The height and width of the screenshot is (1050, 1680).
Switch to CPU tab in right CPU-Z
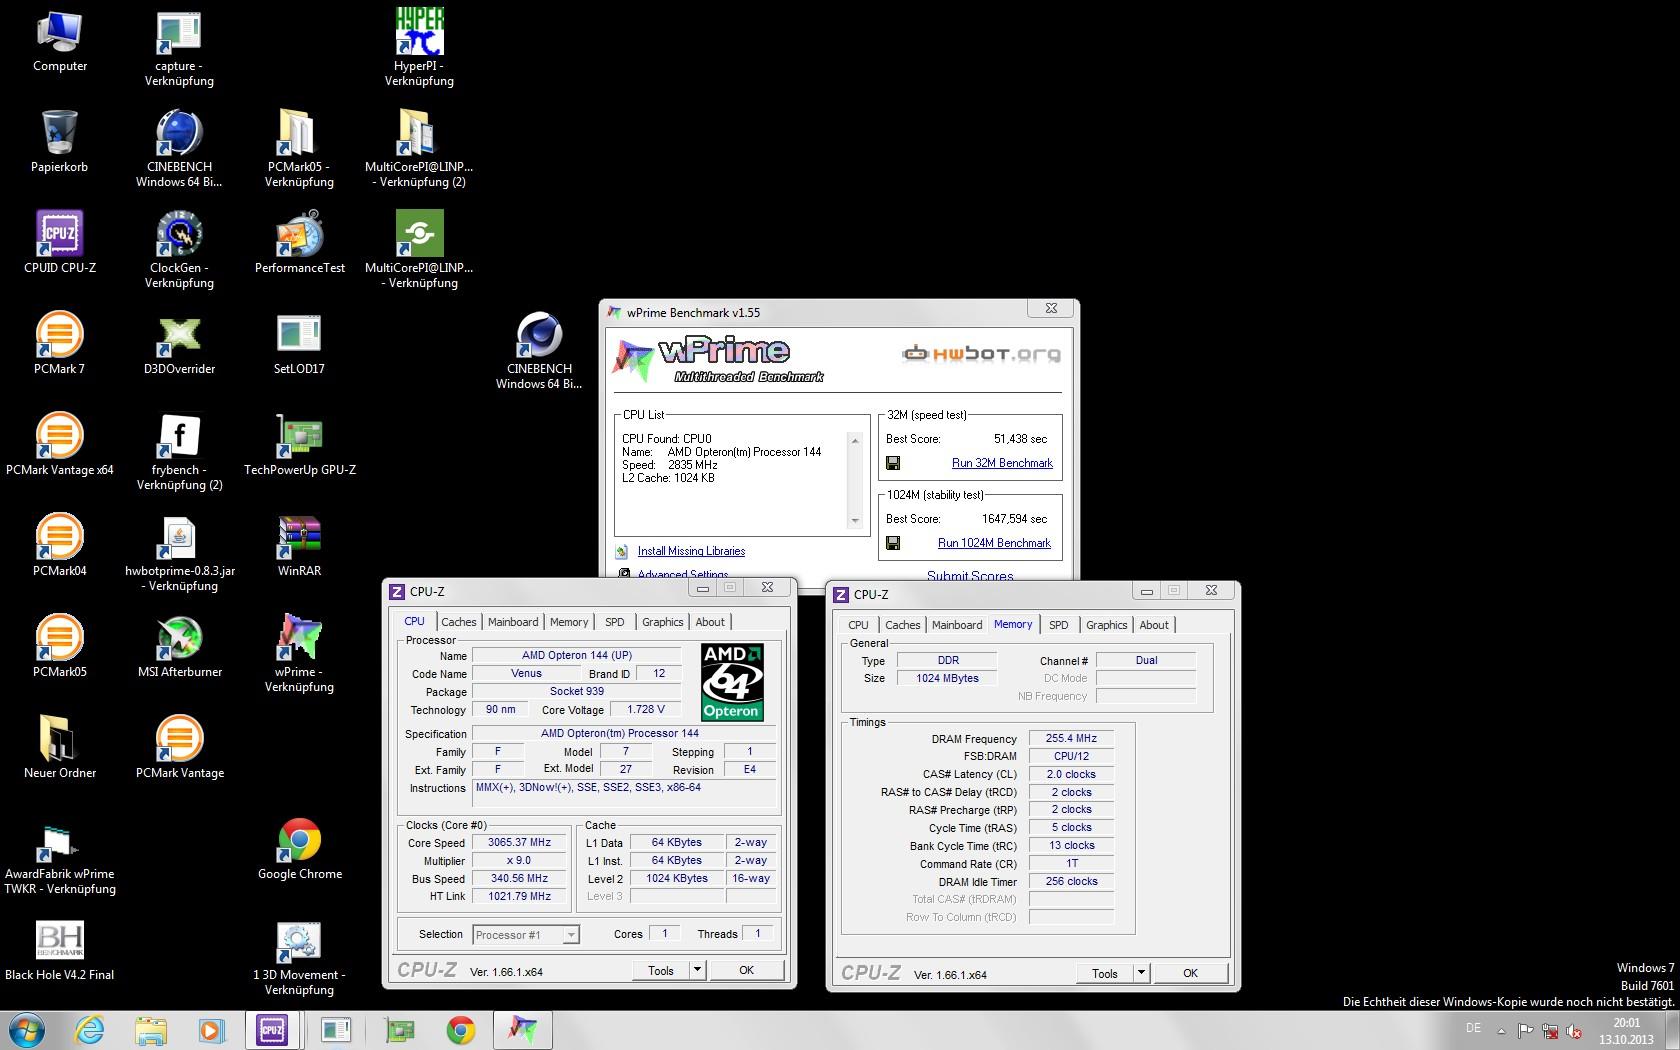coord(858,625)
